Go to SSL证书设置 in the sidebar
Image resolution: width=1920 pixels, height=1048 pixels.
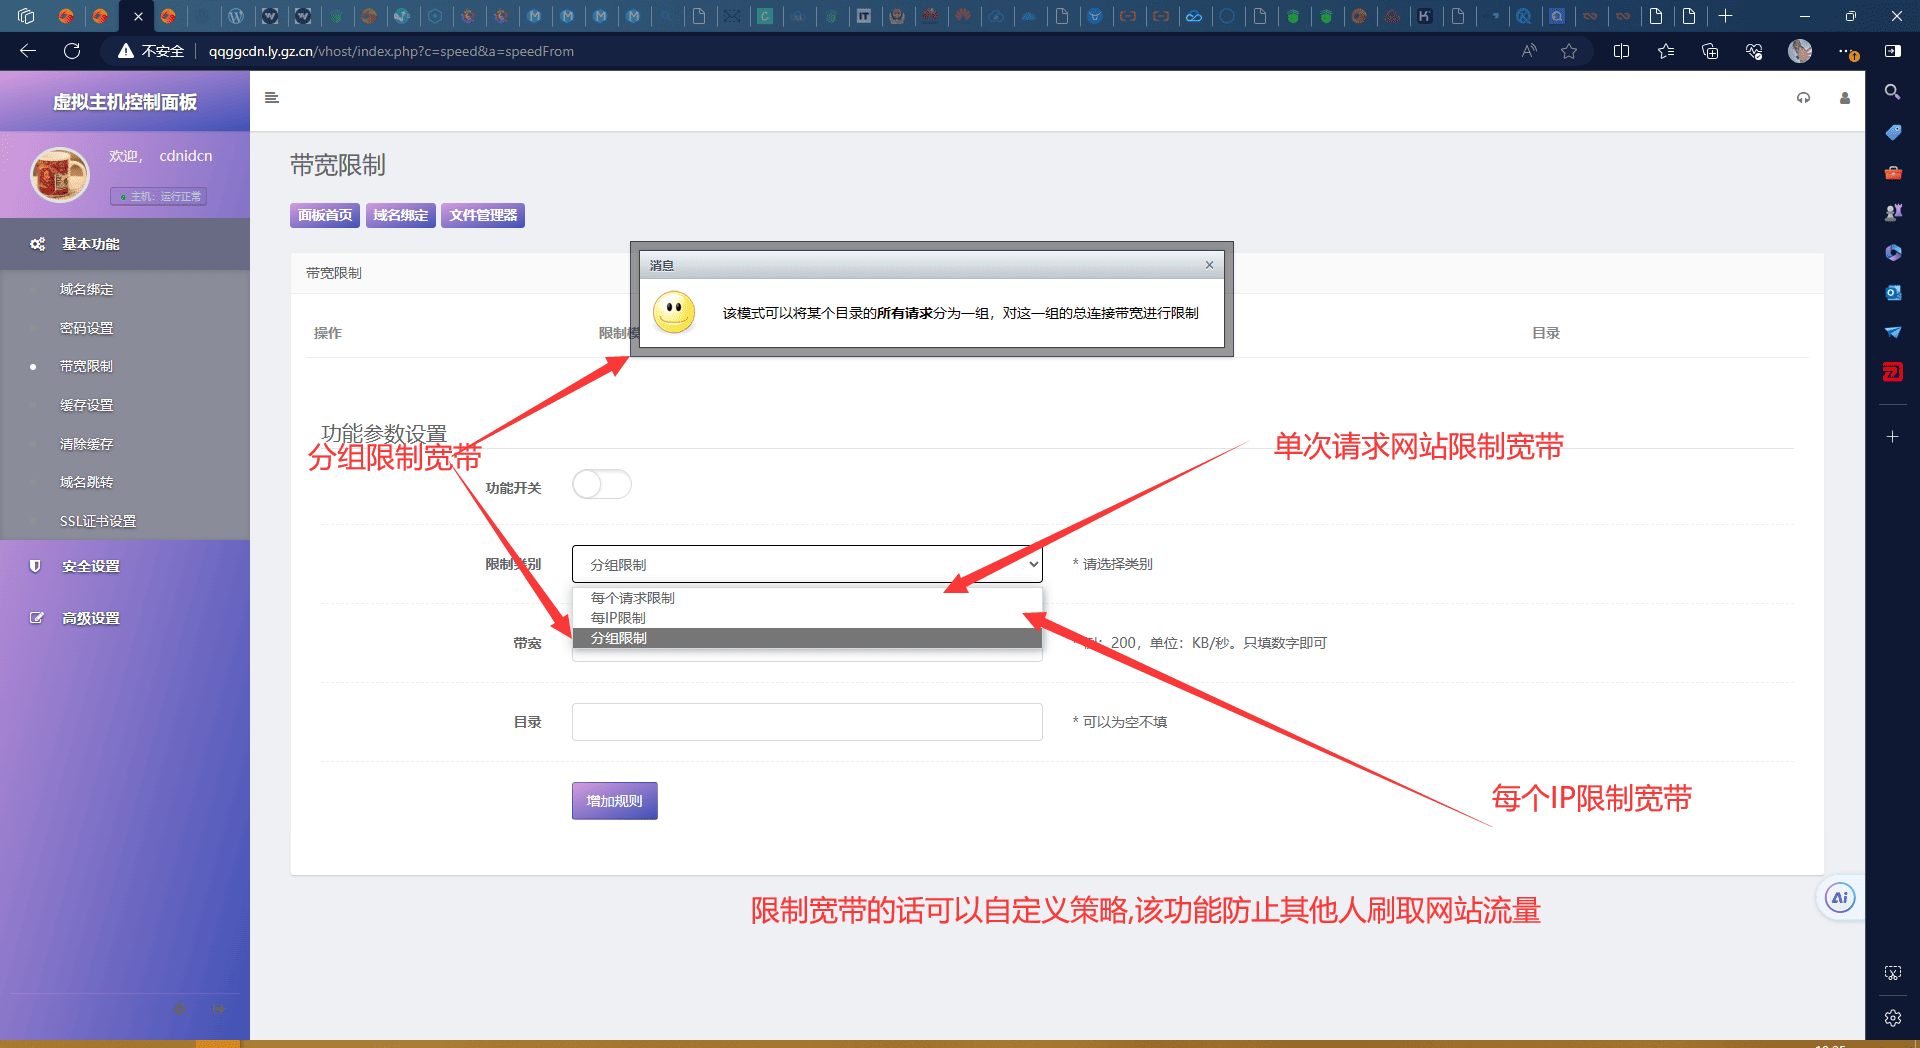tap(98, 521)
